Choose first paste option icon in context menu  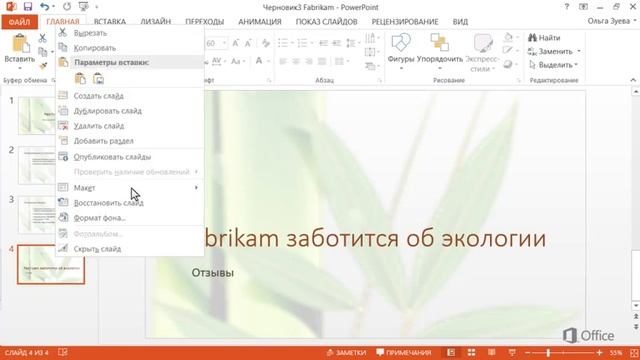(80, 78)
